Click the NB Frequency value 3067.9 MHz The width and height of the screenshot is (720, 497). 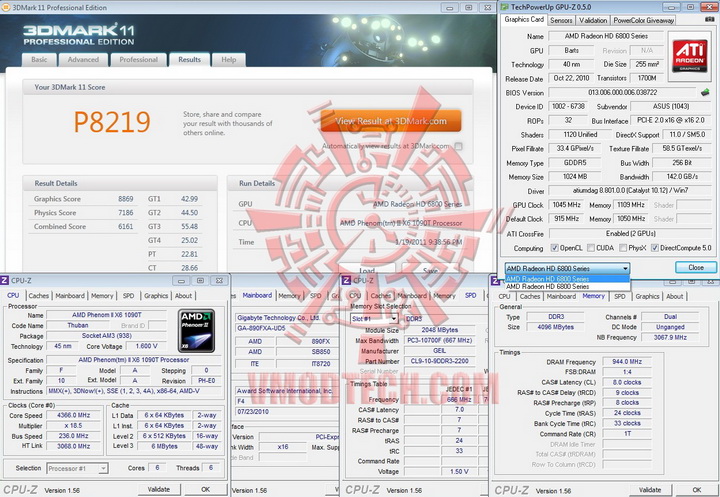670,337
